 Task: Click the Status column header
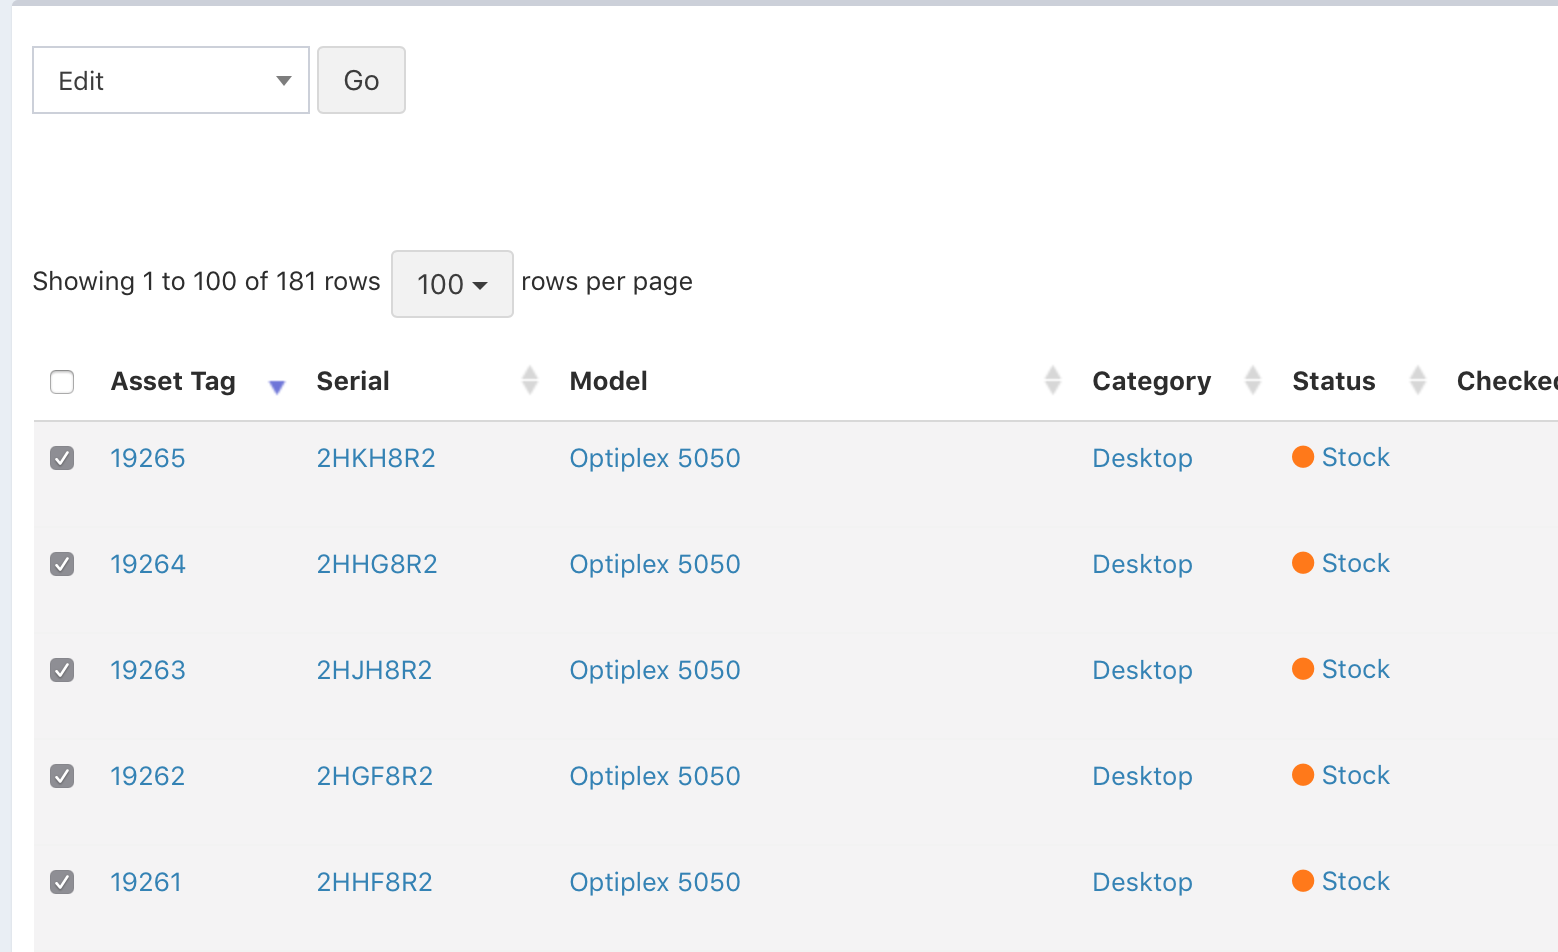[1334, 380]
